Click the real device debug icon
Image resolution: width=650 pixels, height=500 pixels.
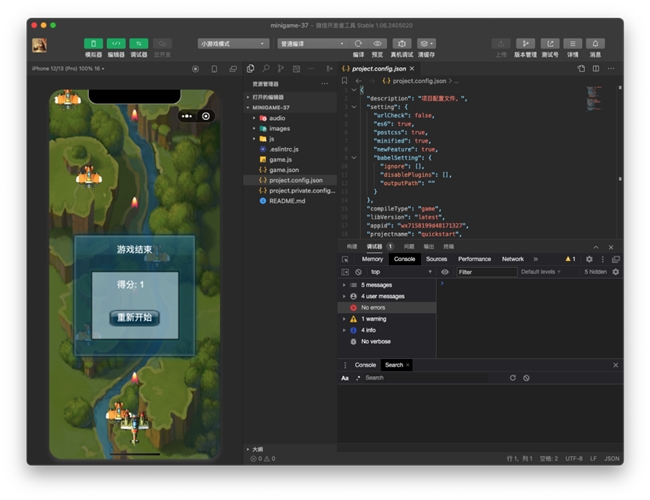[402, 44]
